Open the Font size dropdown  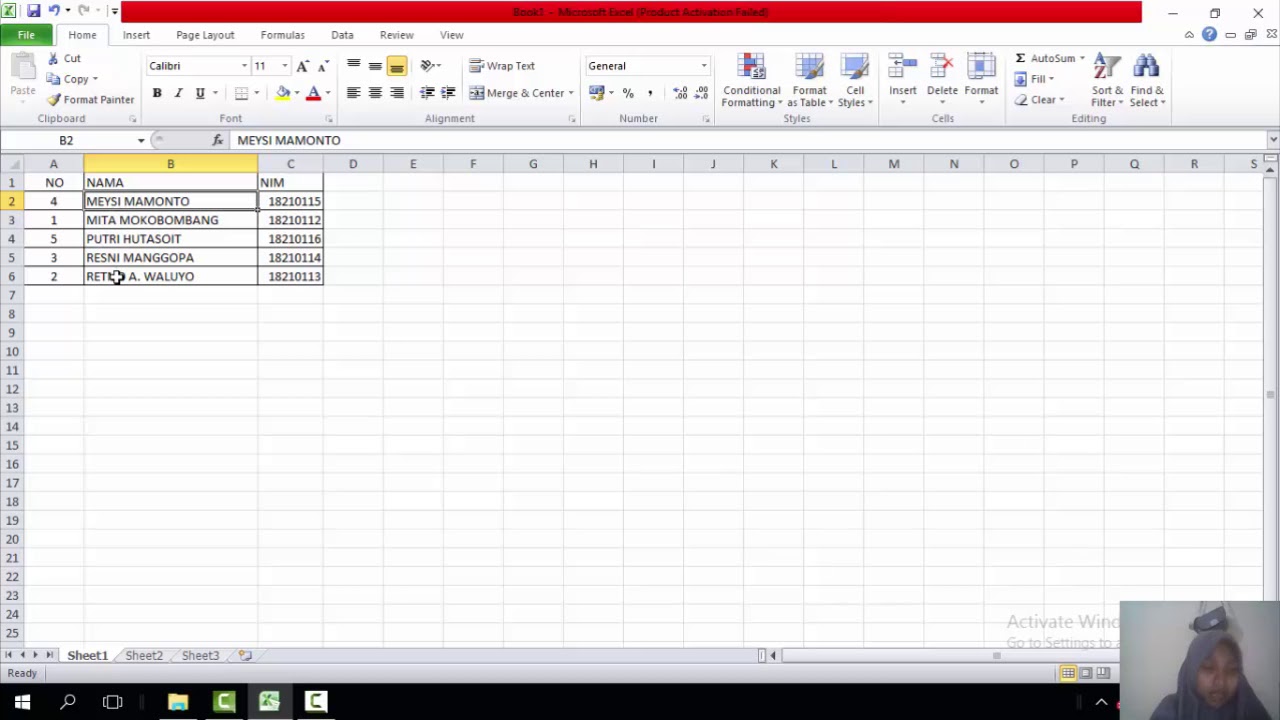284,66
